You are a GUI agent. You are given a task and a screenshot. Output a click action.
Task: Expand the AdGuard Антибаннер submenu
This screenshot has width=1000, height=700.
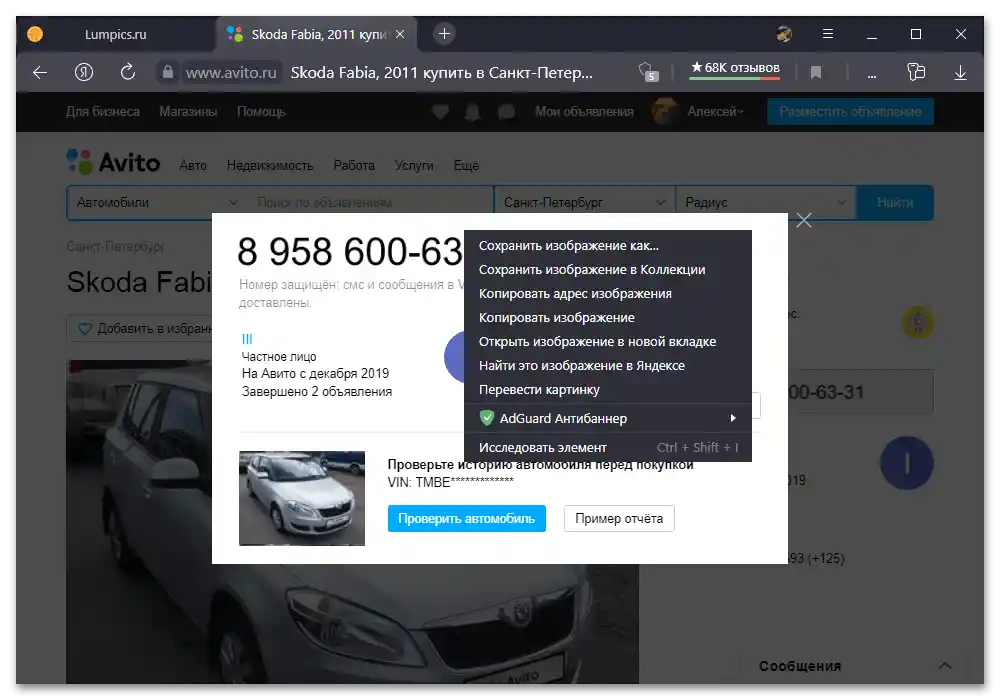click(607, 418)
